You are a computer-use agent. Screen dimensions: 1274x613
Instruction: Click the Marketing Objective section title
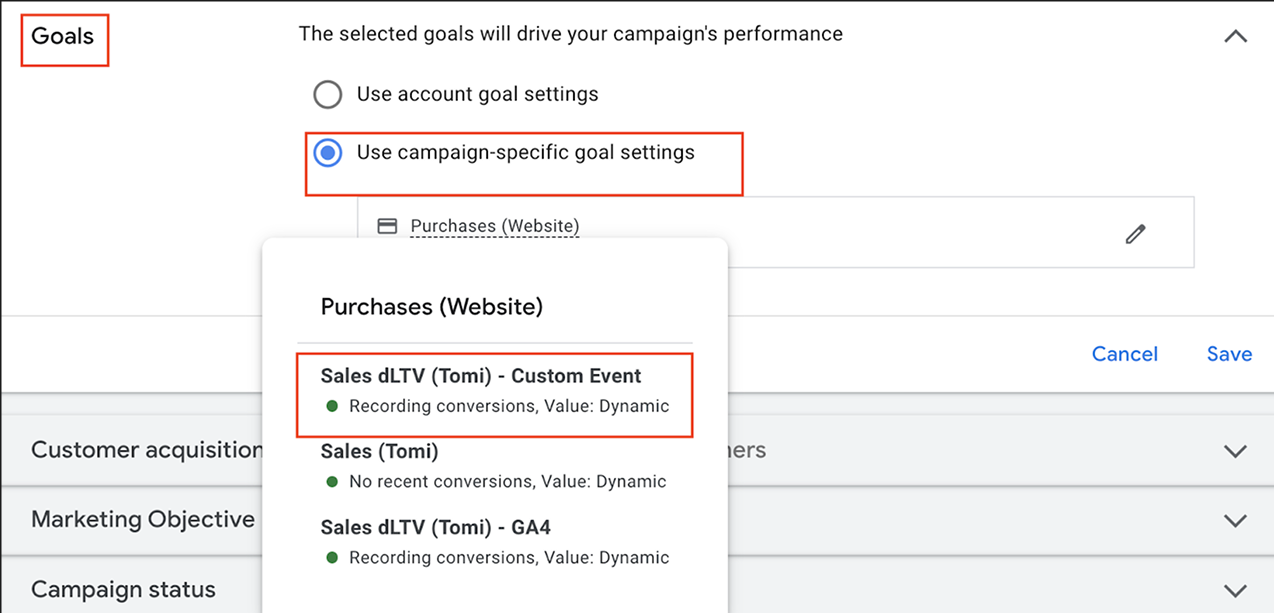click(143, 520)
